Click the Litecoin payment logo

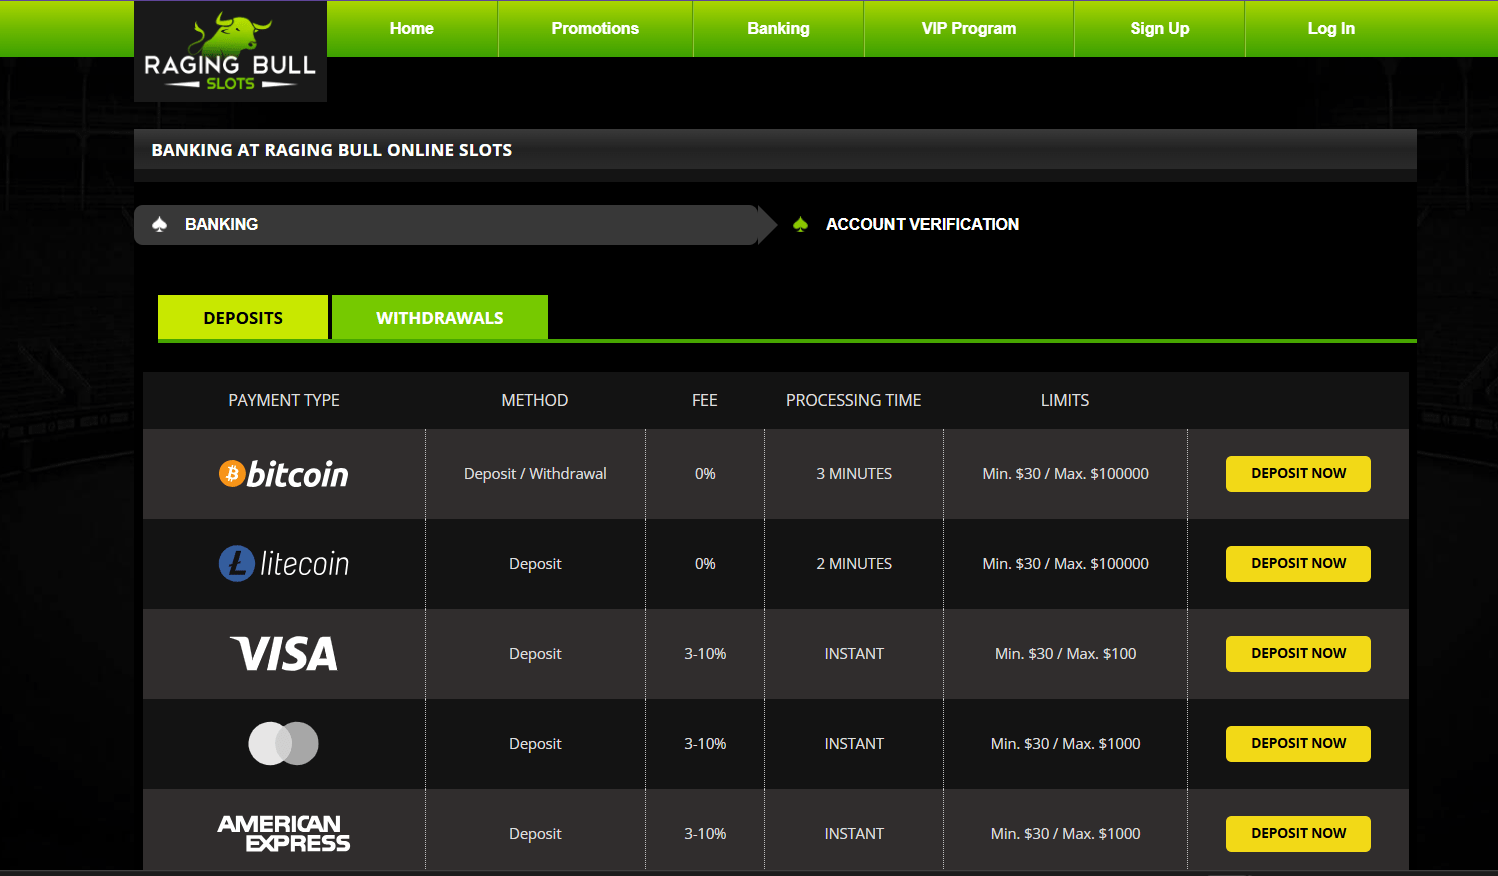(284, 564)
